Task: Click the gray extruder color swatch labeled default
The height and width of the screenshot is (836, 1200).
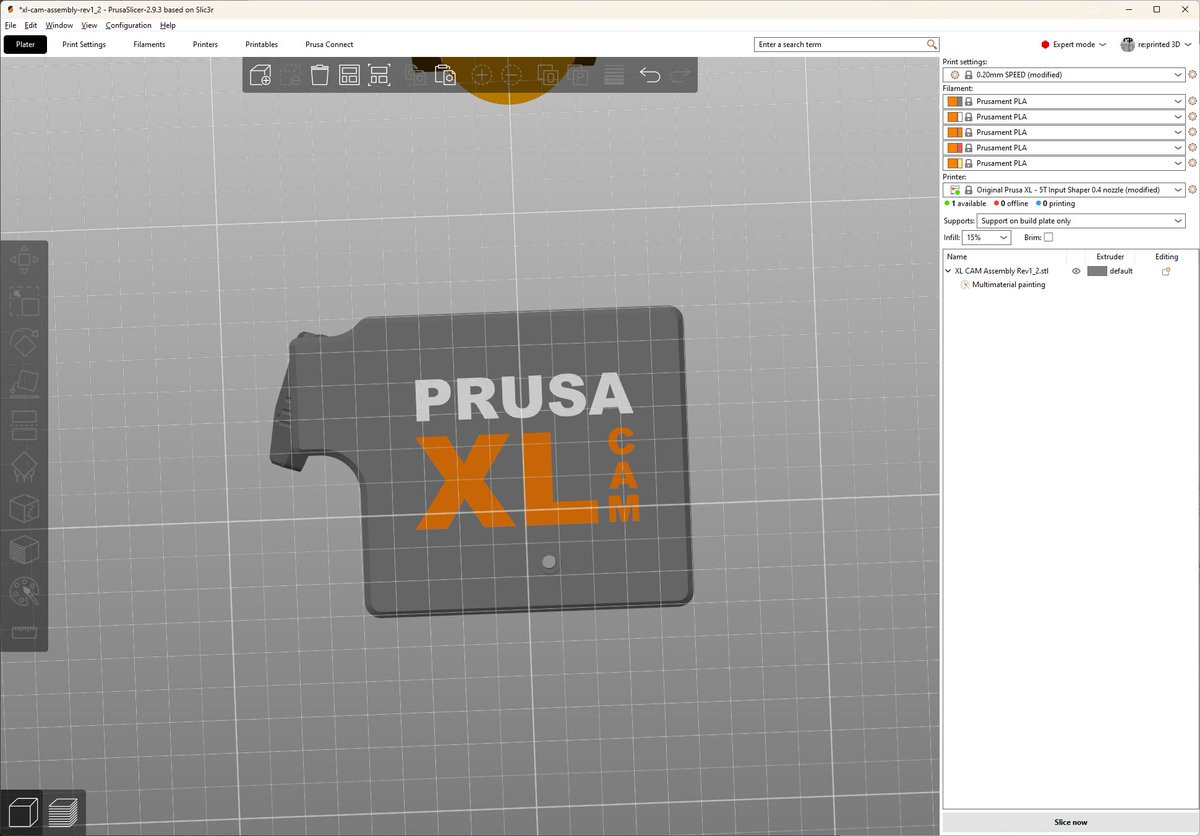Action: (x=1097, y=271)
